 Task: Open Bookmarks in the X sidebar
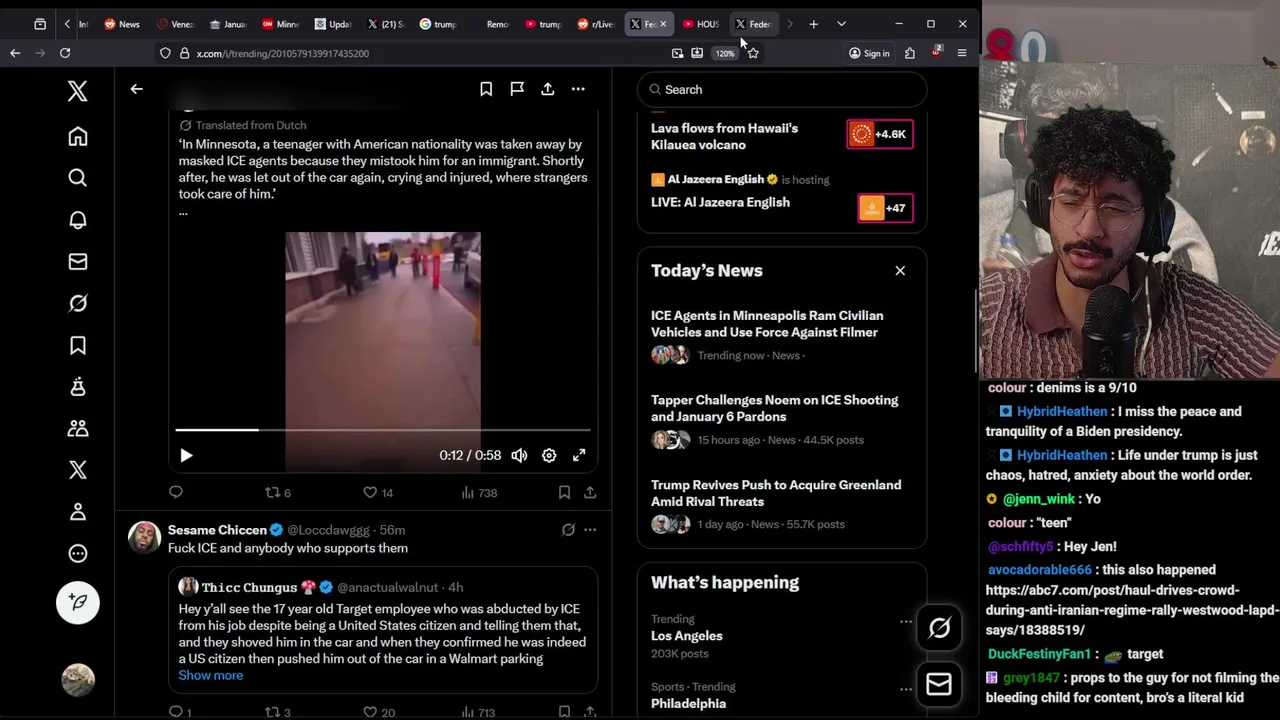click(x=78, y=345)
